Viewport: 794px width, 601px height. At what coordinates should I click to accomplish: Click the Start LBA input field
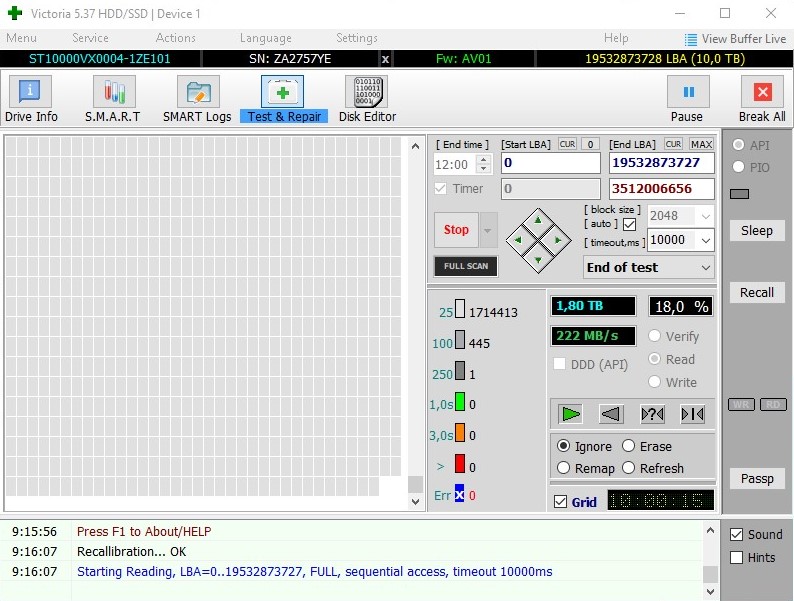pyautogui.click(x=550, y=163)
